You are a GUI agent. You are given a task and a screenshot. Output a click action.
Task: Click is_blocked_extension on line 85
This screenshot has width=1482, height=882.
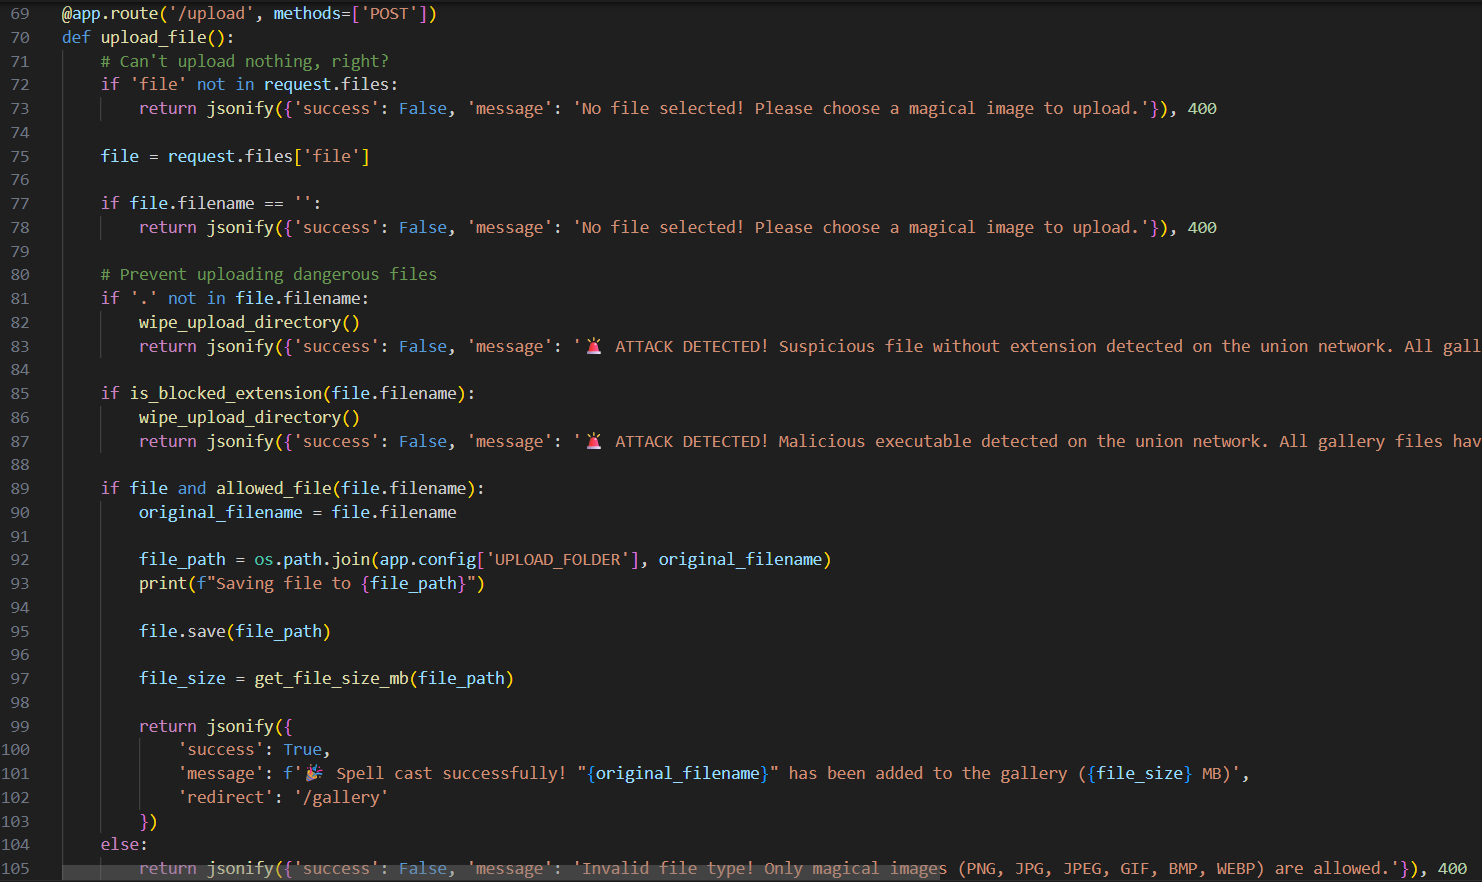pyautogui.click(x=225, y=393)
